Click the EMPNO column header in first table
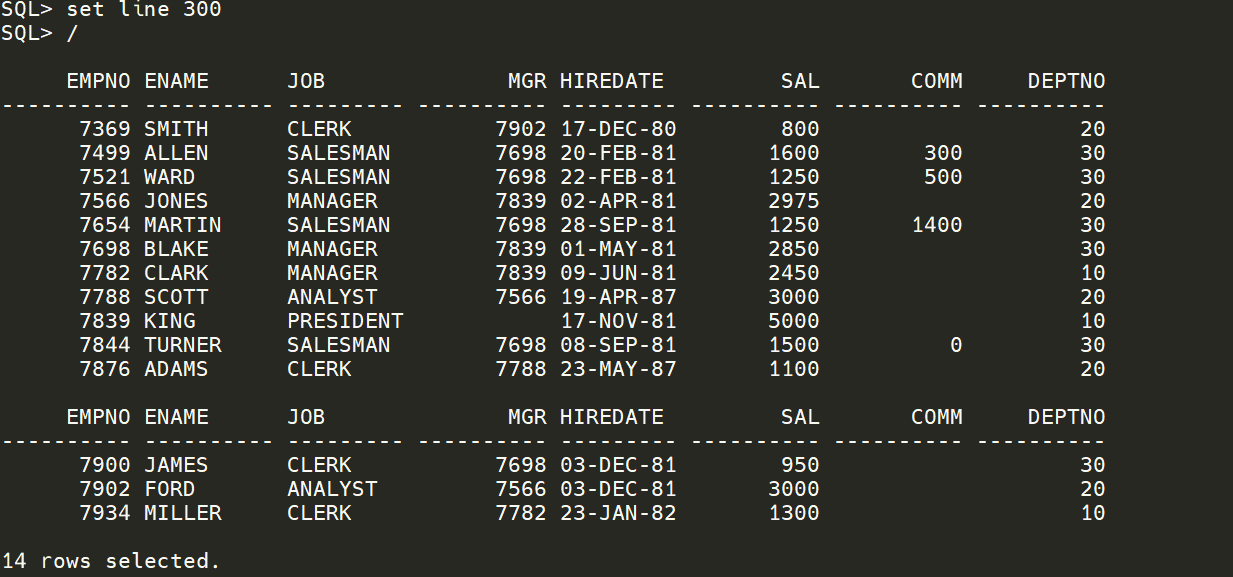 coord(98,81)
